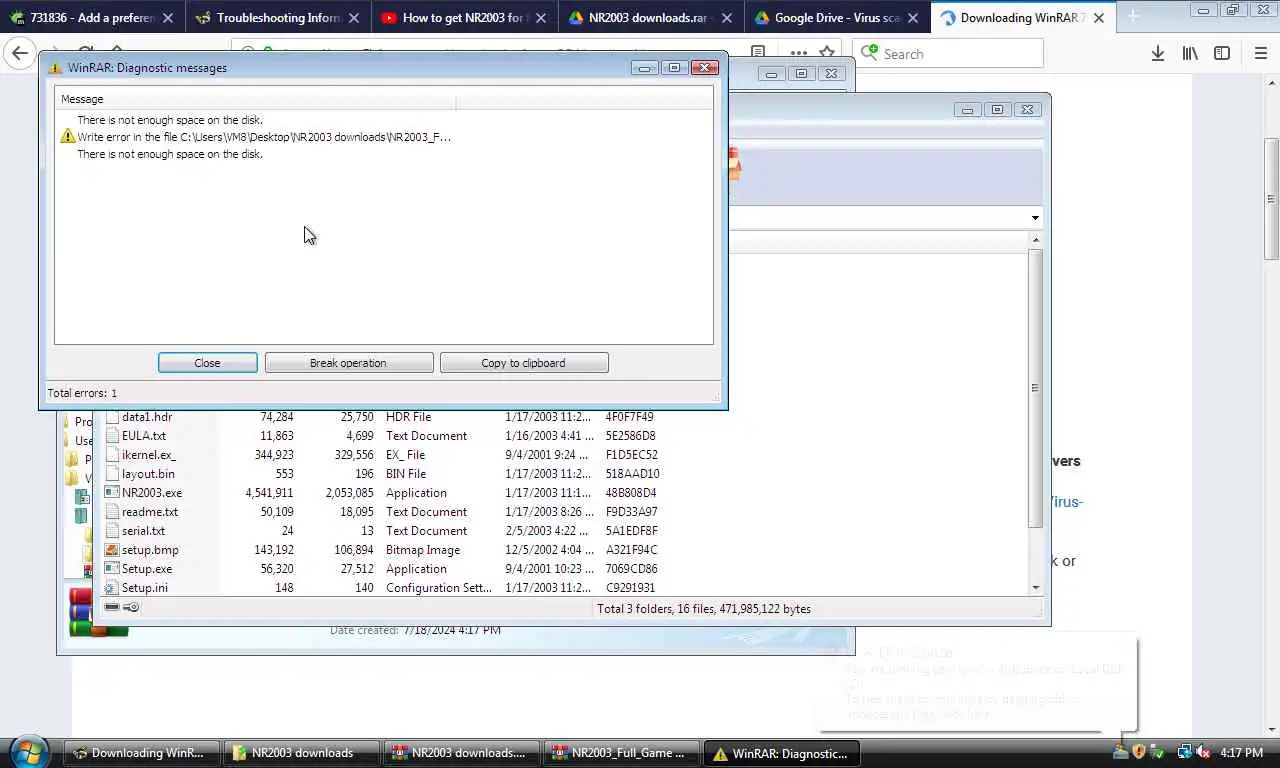The width and height of the screenshot is (1280, 768).
Task: Switch to WinRAR: Diagnostic taskbar item
Action: [x=782, y=753]
